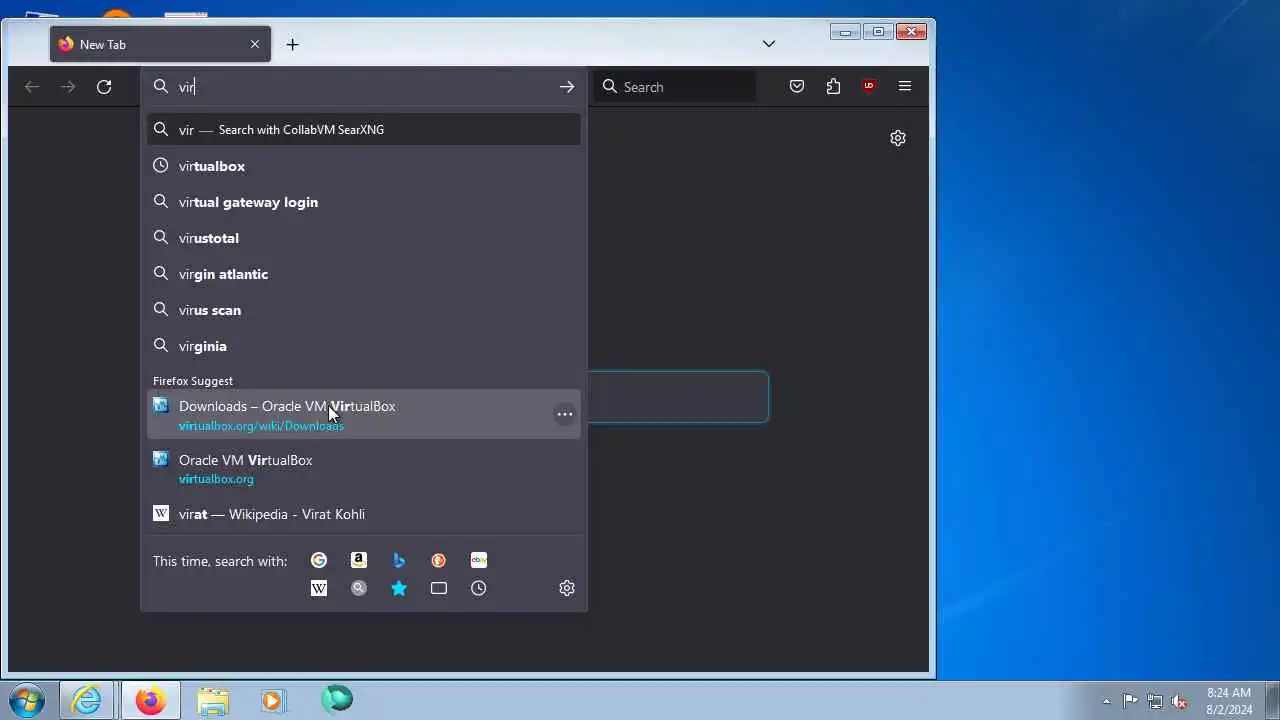Choose the 'virginia' suggestion
1280x720 pixels.
point(364,346)
